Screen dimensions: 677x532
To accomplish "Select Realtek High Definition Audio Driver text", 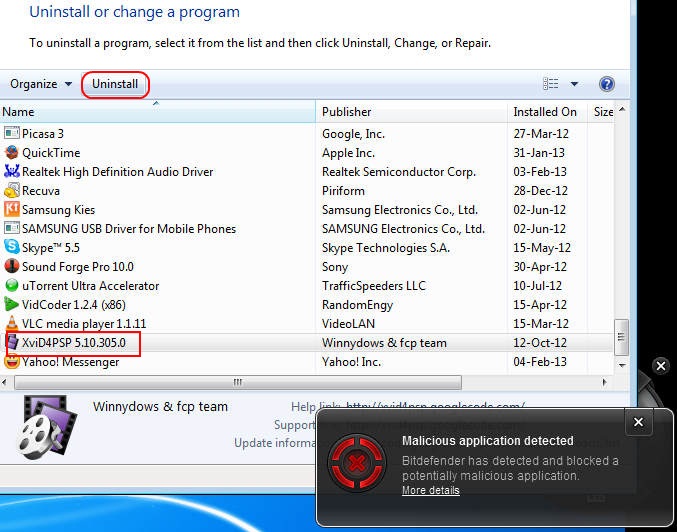I will pyautogui.click(x=117, y=171).
